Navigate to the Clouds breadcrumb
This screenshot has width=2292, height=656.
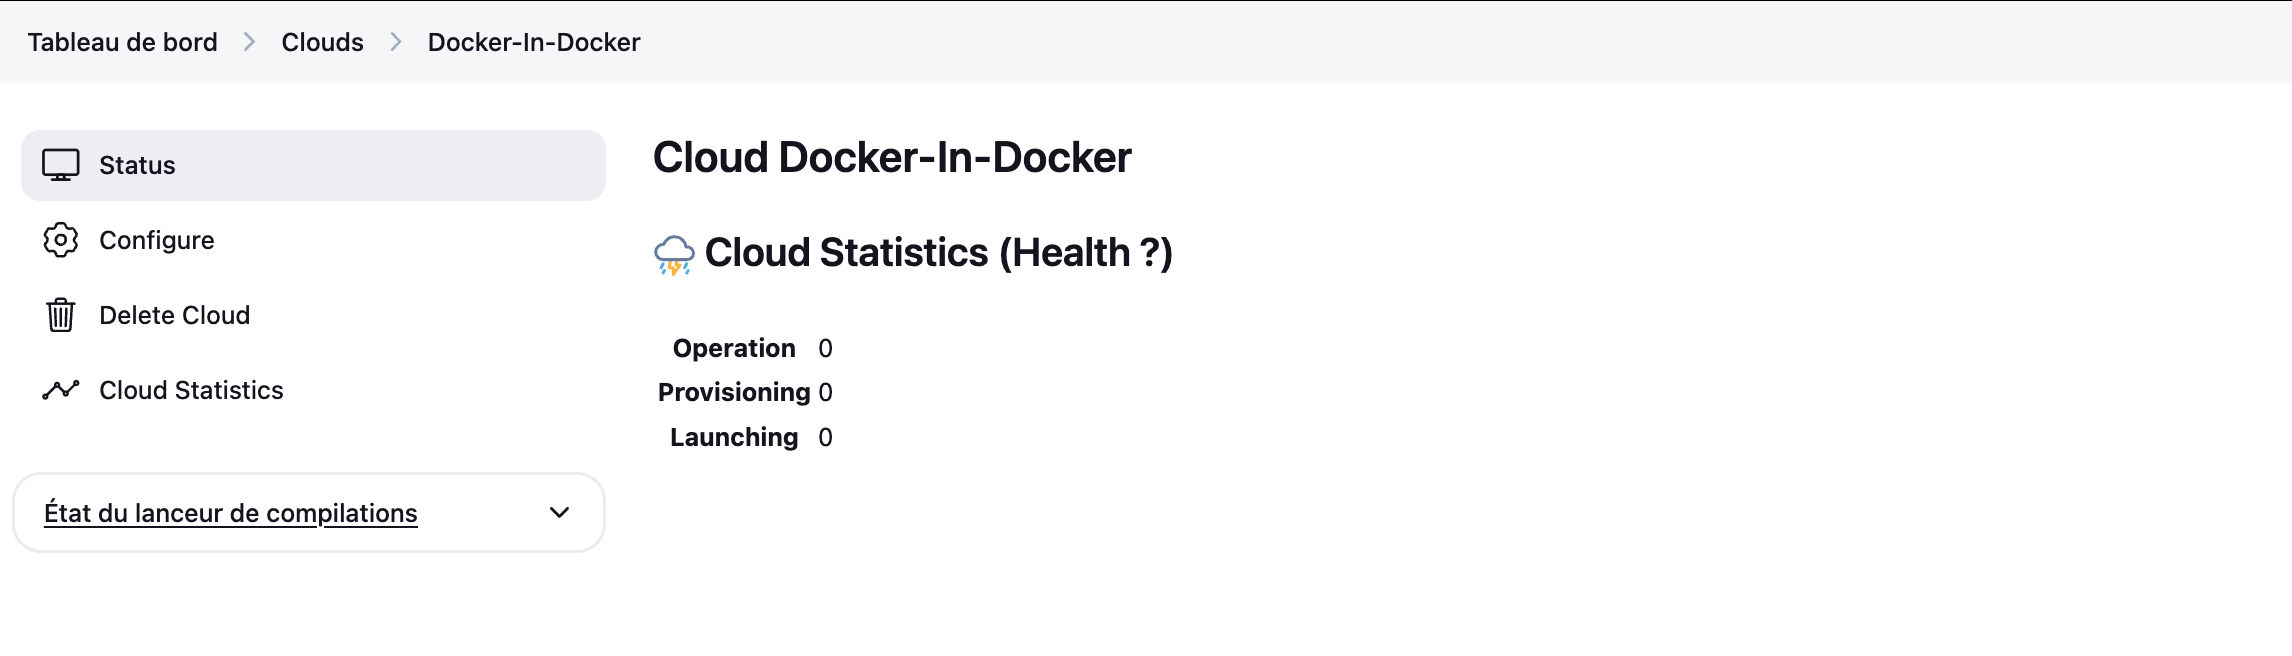pyautogui.click(x=322, y=42)
